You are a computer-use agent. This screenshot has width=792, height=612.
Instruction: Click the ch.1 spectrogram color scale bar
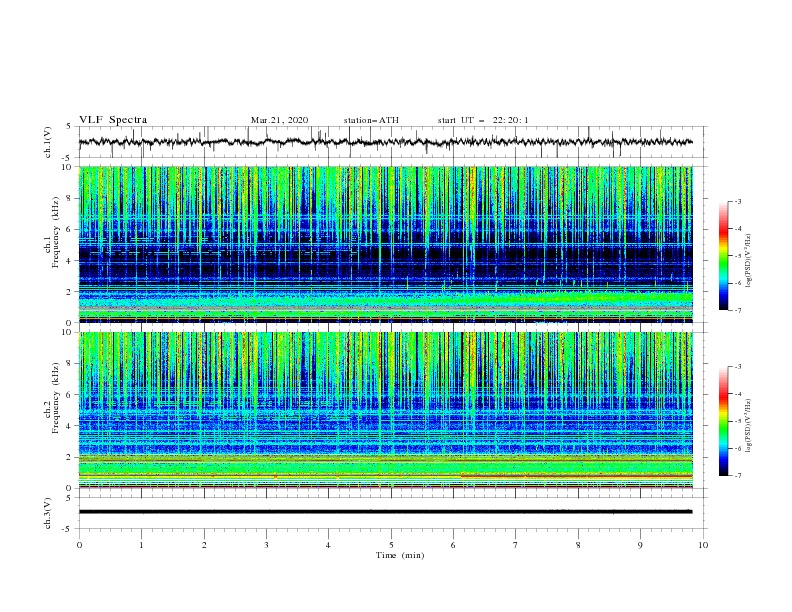point(723,255)
